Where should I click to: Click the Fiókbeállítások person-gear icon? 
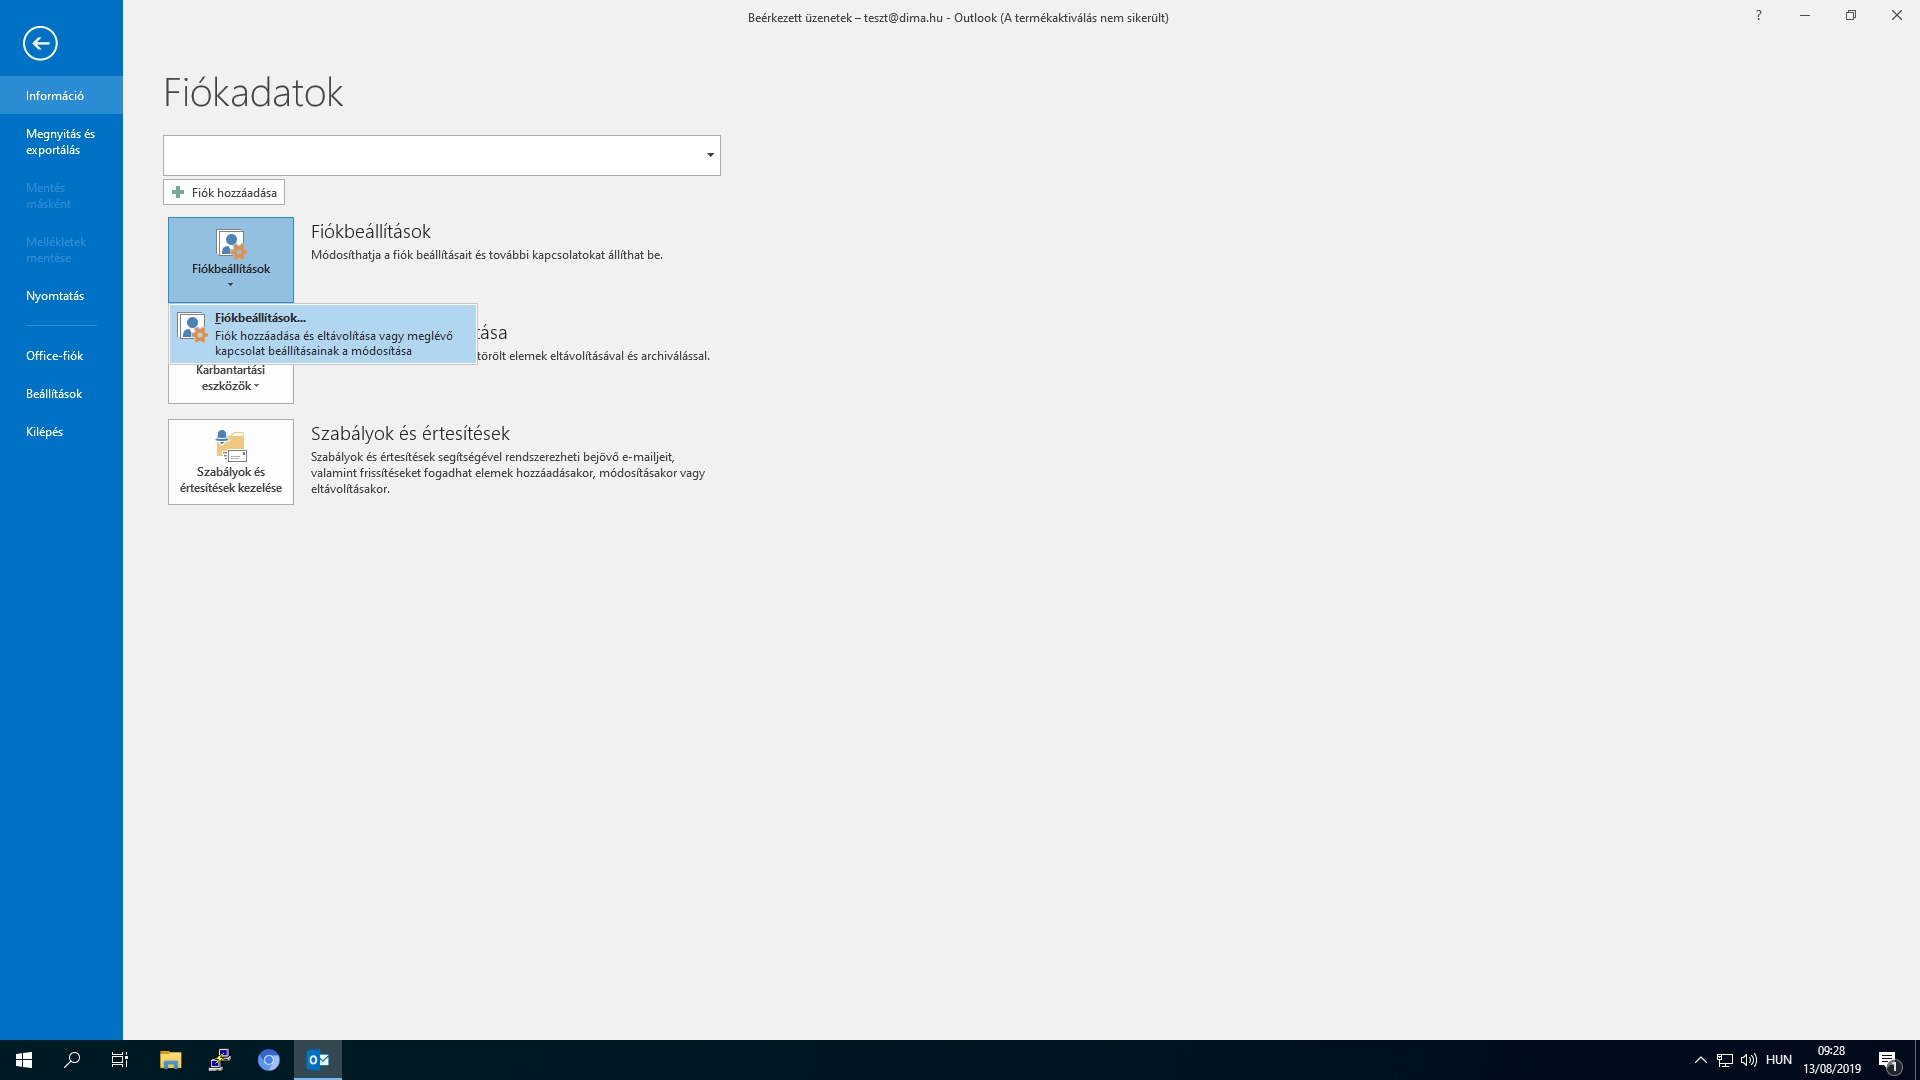tap(231, 244)
